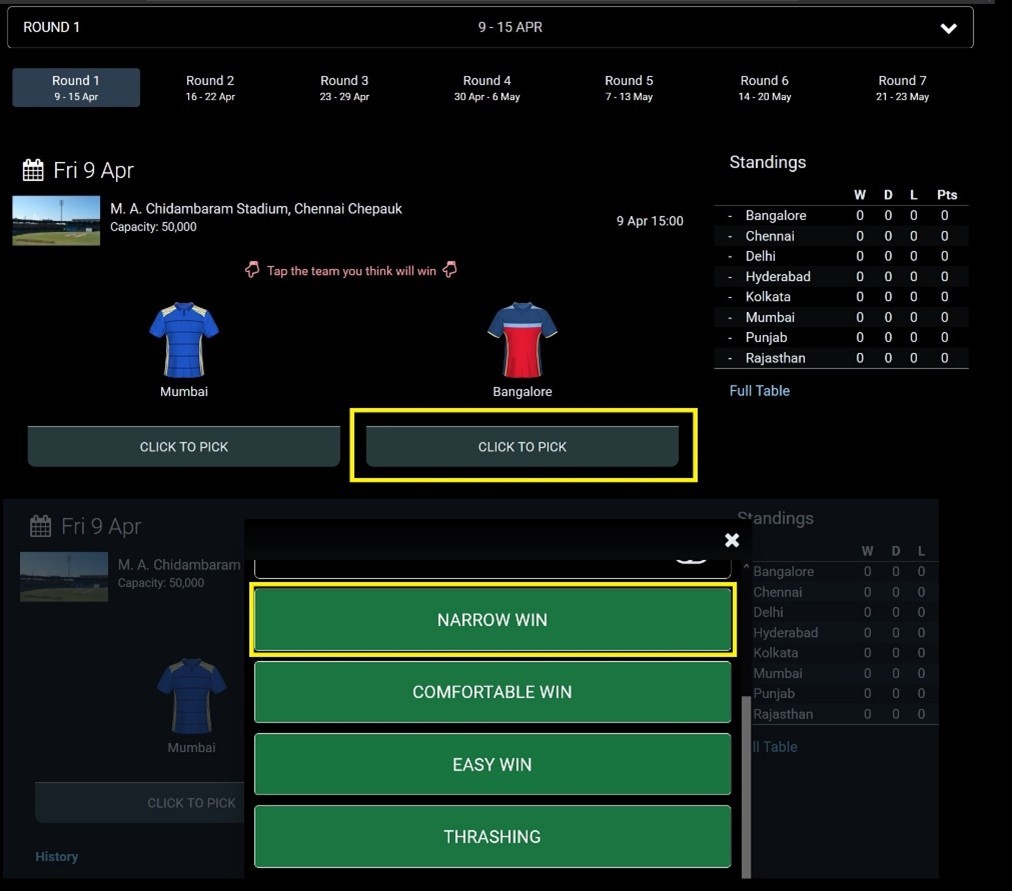Choose NARROW WIN option
This screenshot has height=891, width=1012.
coord(492,619)
